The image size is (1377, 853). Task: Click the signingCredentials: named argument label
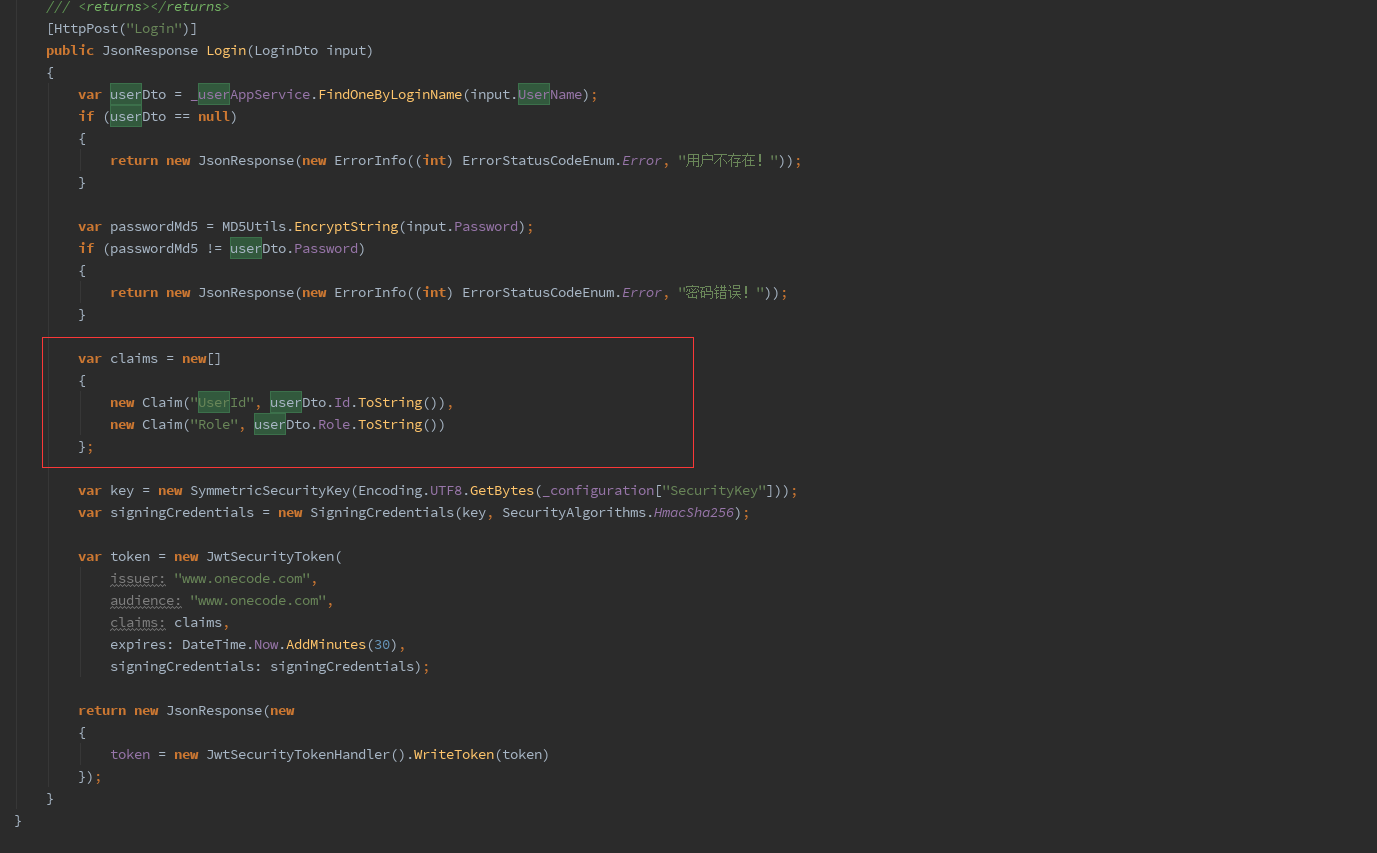pyautogui.click(x=186, y=666)
